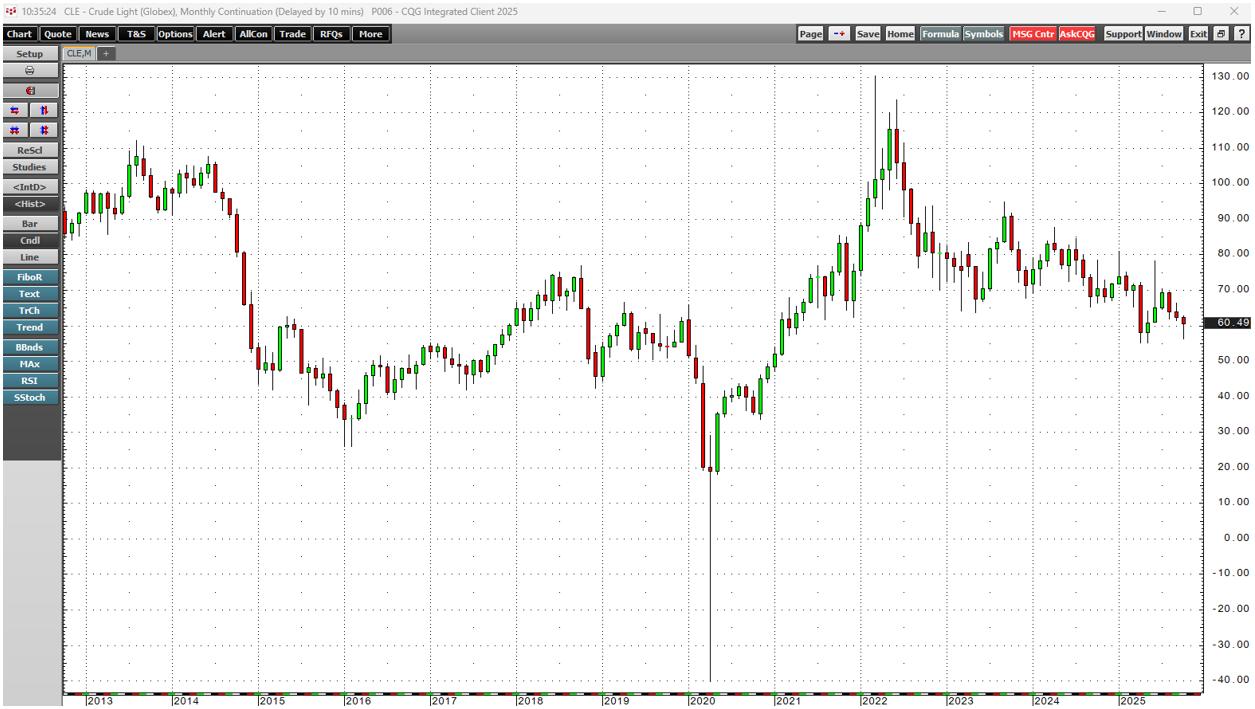Open the More menu
The width and height of the screenshot is (1255, 709).
tap(370, 34)
